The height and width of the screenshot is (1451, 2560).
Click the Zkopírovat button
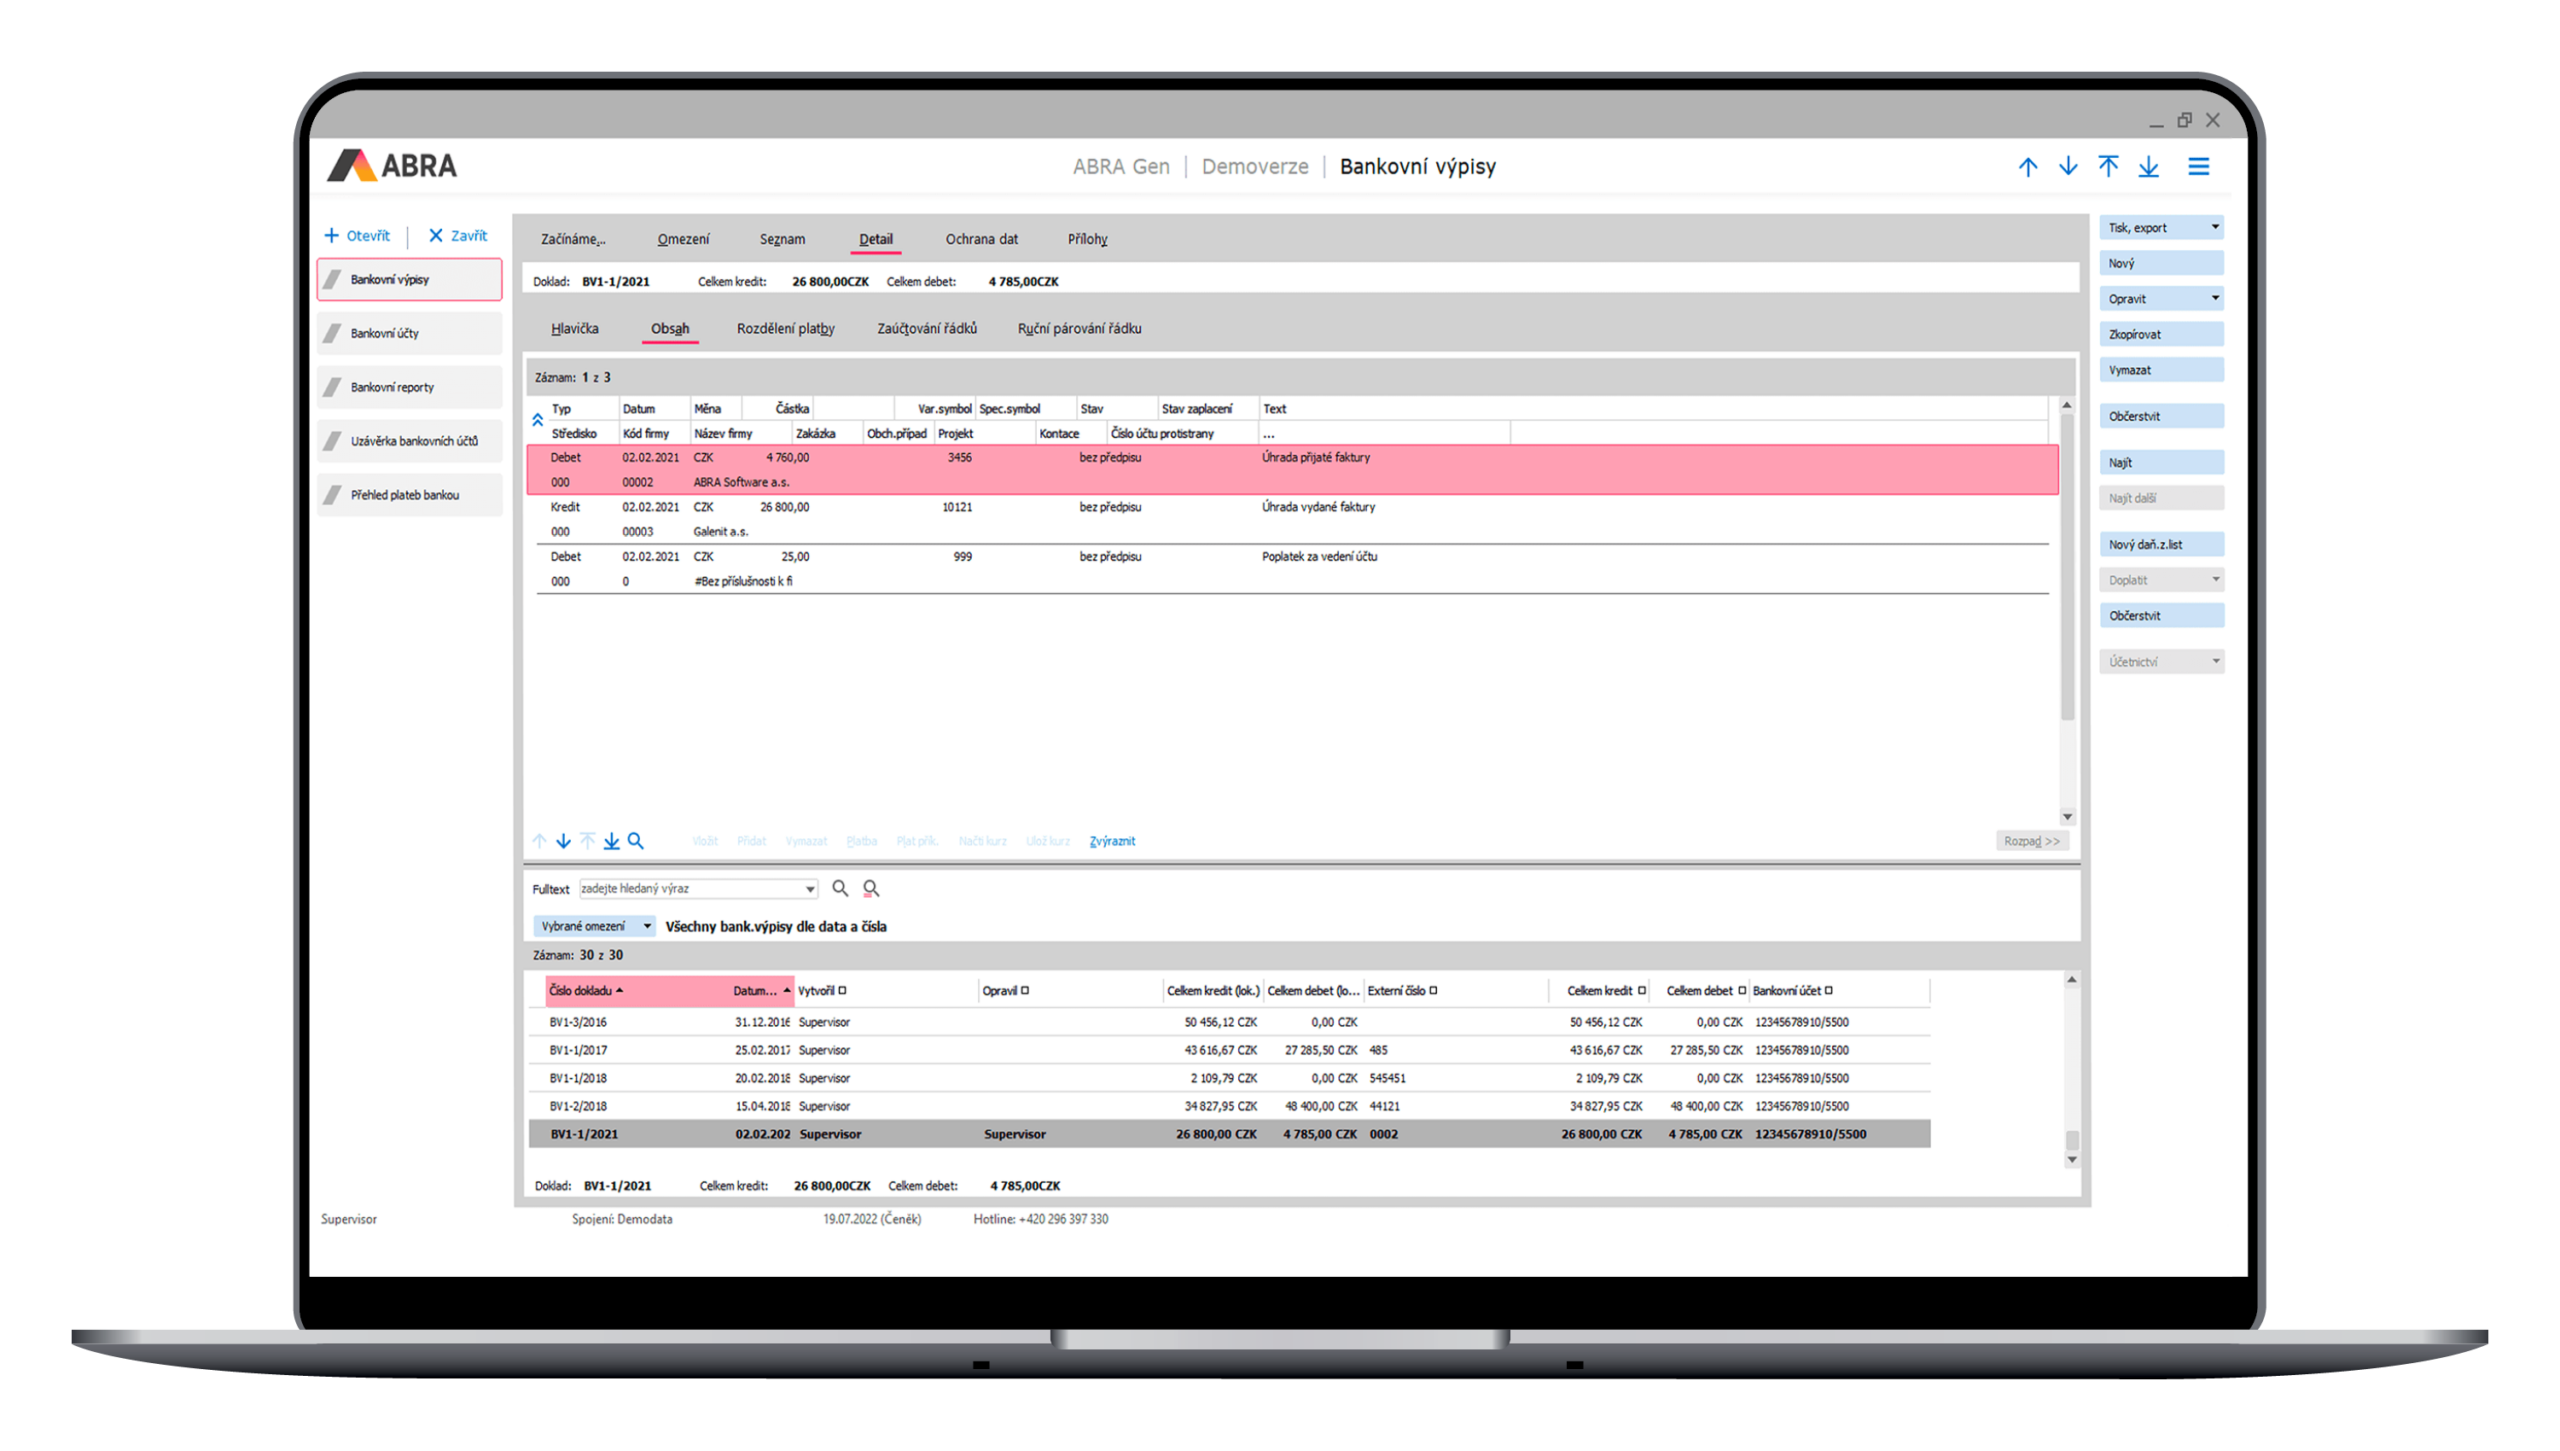(2161, 335)
